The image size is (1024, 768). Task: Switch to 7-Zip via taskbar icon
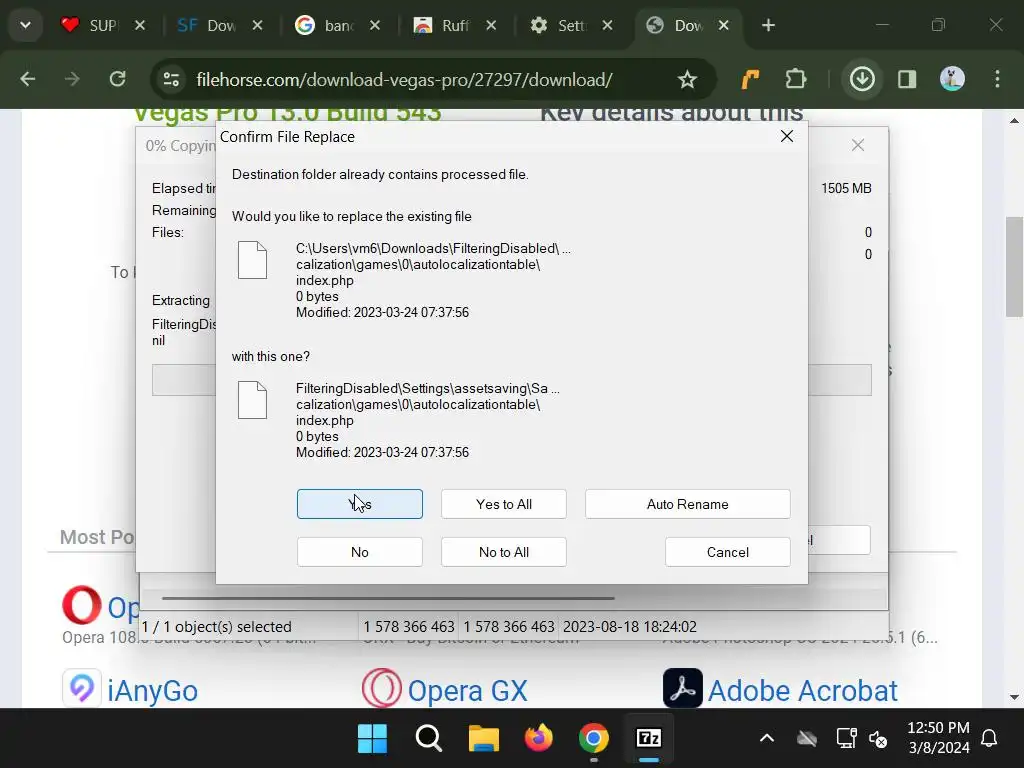648,739
